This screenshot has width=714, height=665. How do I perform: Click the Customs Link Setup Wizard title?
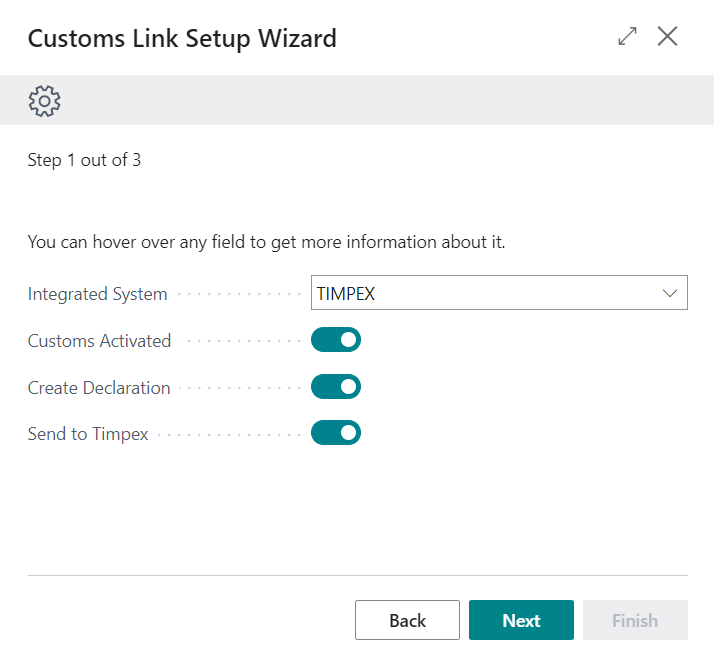[182, 39]
